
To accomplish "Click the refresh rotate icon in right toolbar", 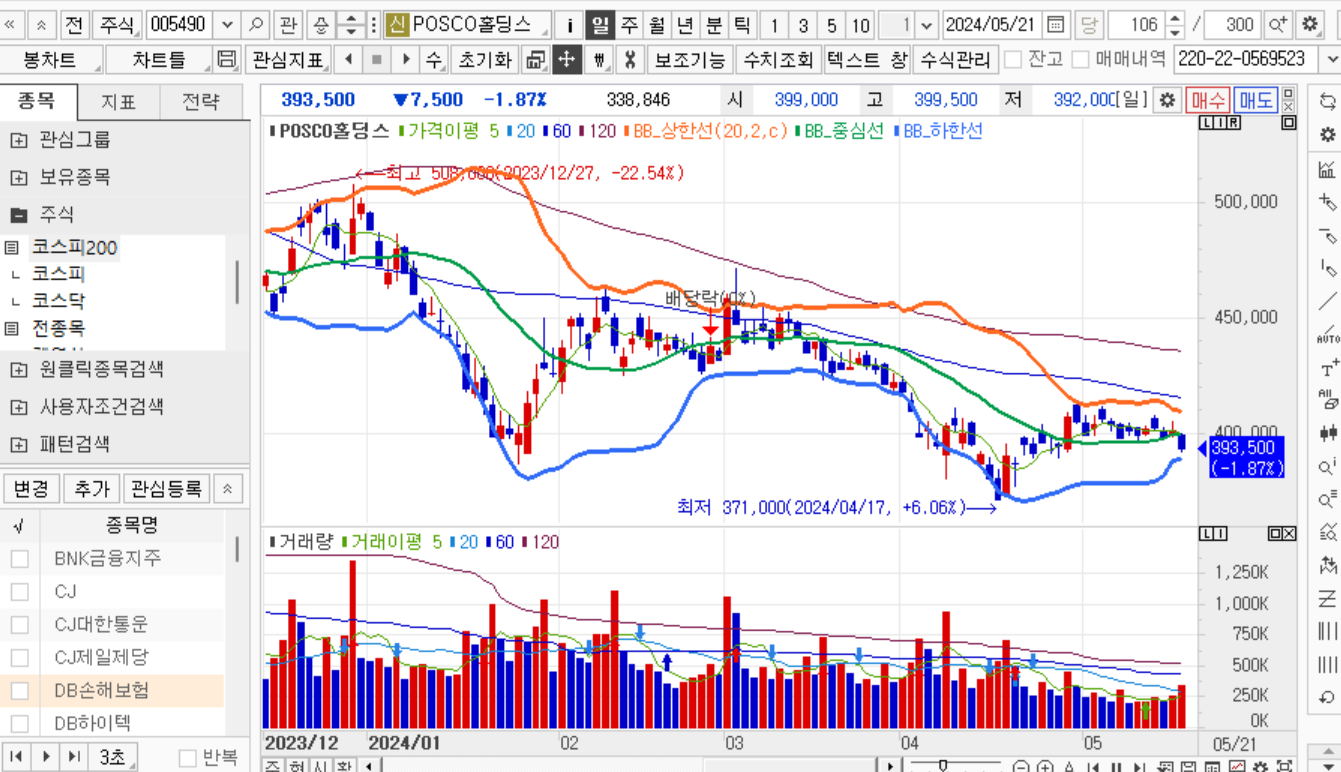I will tap(1328, 101).
